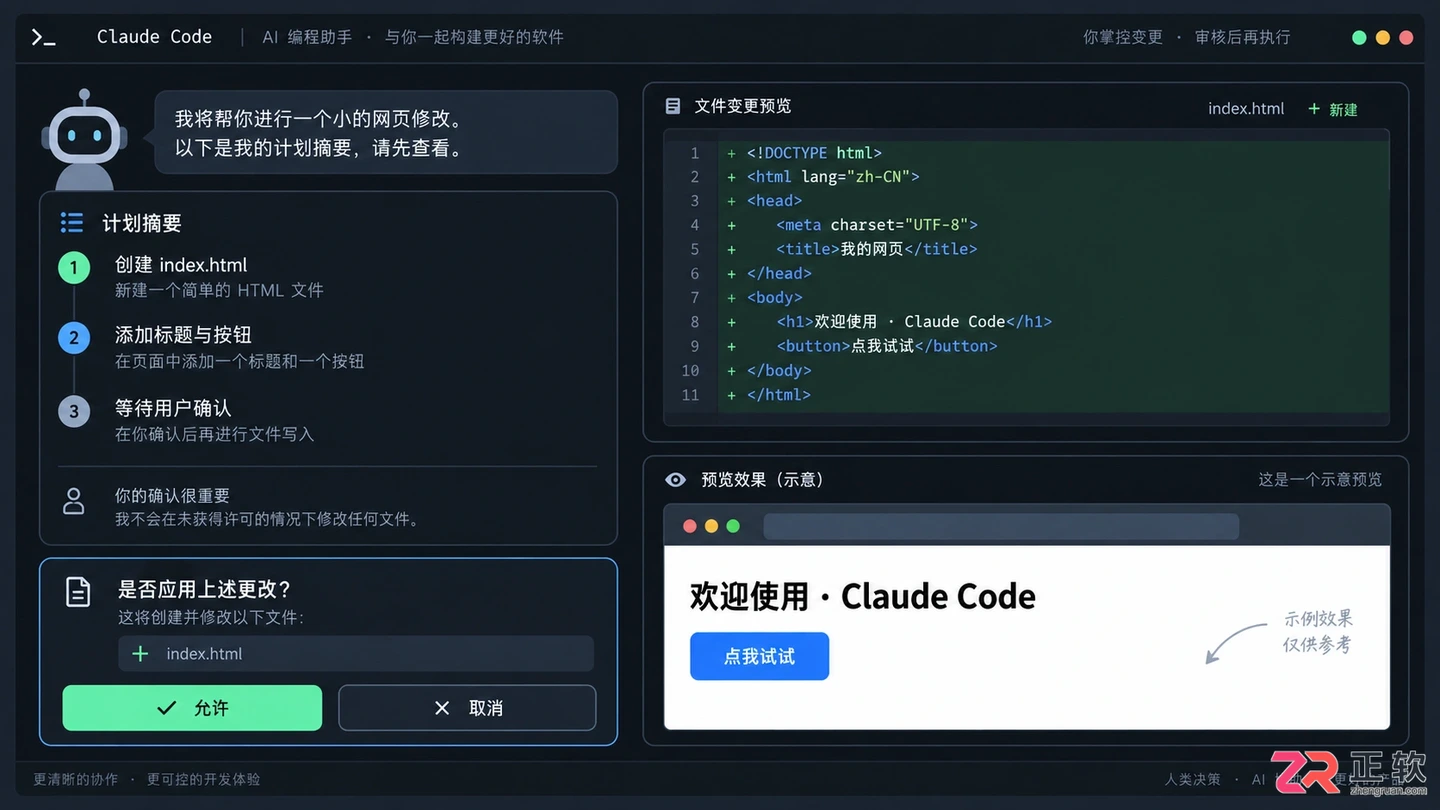Click the yellow dot in title bar
The width and height of the screenshot is (1440, 810).
(x=1383, y=38)
